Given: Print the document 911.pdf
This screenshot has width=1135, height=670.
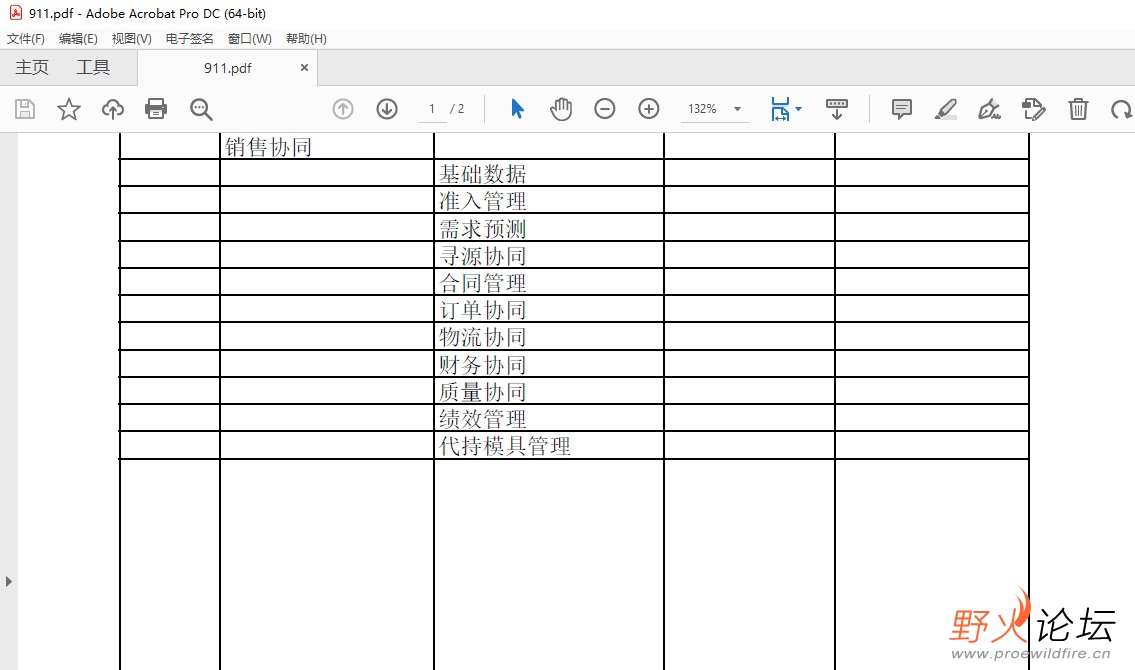Looking at the screenshot, I should [x=155, y=109].
